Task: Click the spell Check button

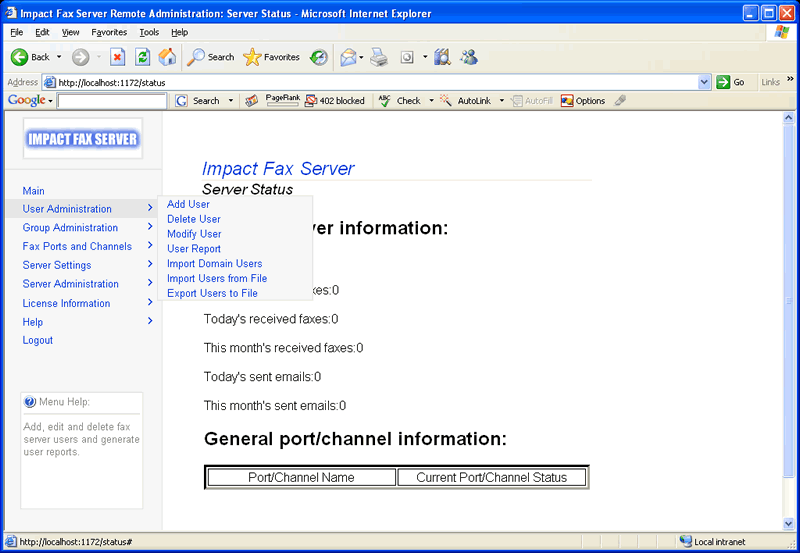Action: click(400, 100)
